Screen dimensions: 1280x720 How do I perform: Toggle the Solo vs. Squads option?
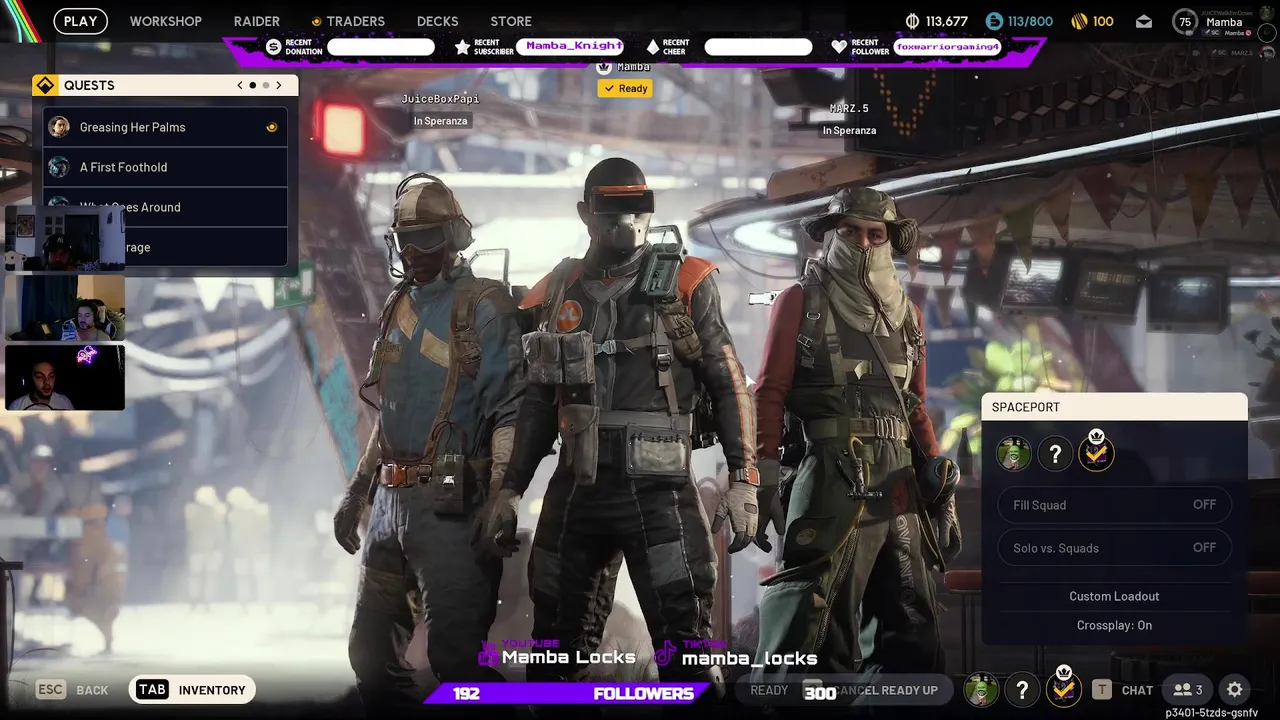[x=1115, y=548]
